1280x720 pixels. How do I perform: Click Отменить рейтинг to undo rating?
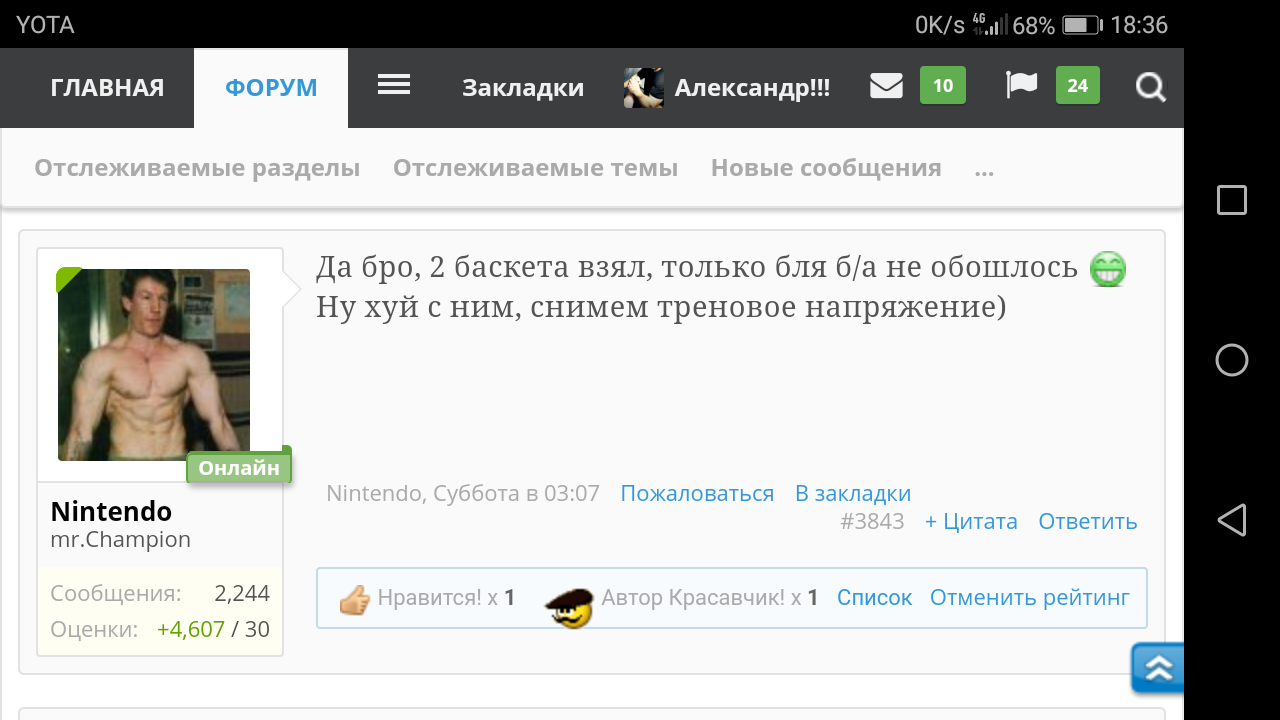(x=1030, y=597)
